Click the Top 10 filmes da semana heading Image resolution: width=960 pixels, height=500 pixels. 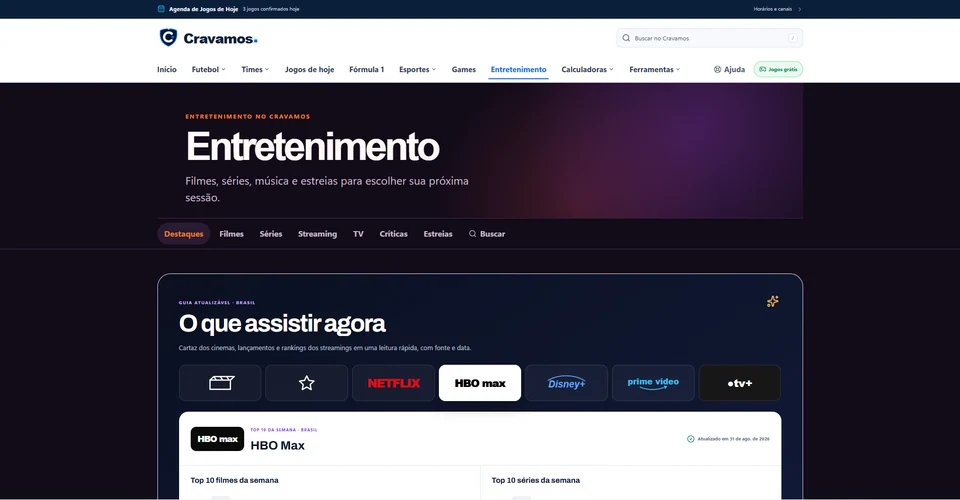click(234, 480)
